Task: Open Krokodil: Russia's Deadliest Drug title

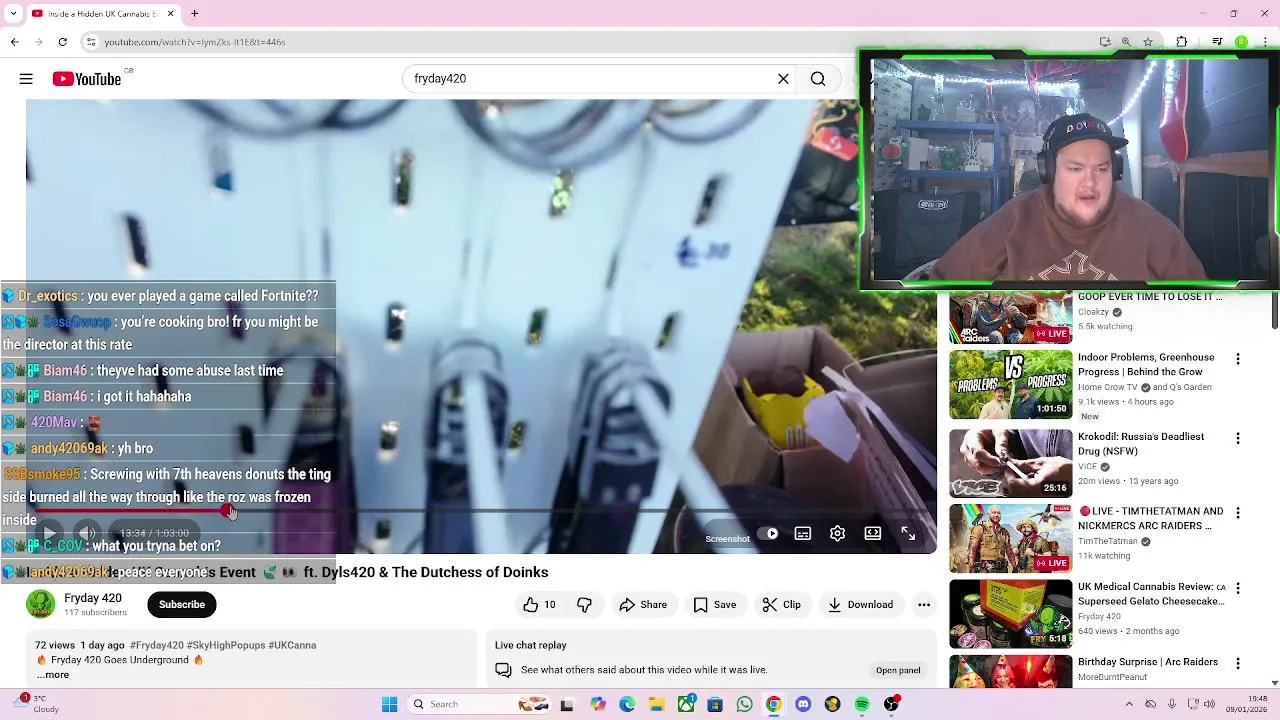Action: (1141, 444)
